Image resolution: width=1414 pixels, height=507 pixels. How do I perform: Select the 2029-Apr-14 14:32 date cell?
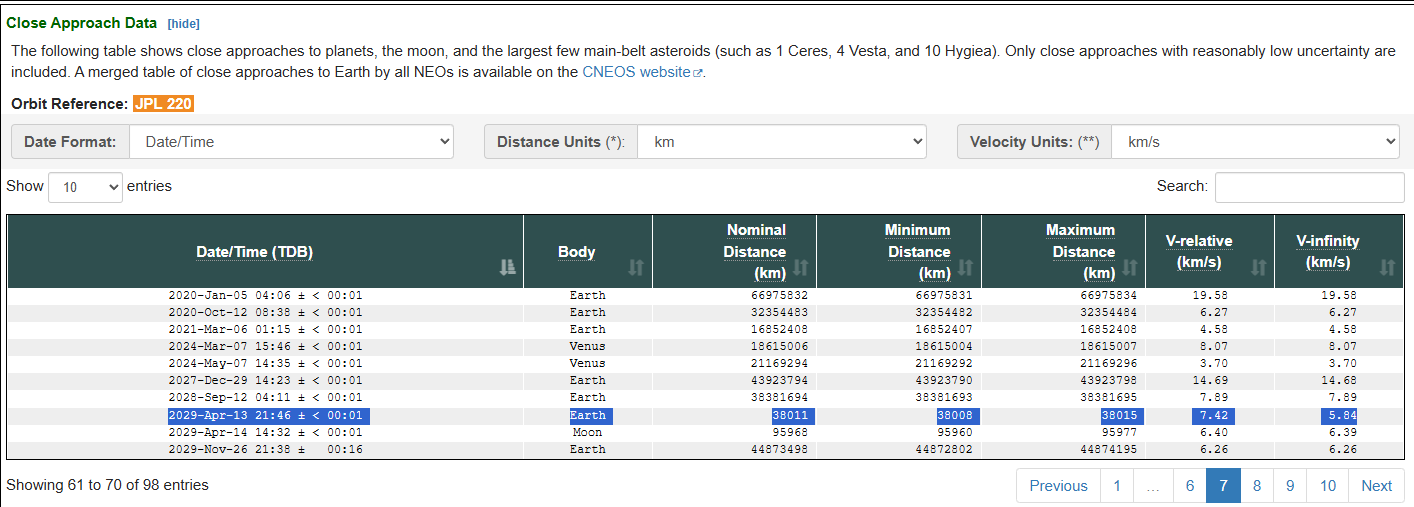click(265, 432)
